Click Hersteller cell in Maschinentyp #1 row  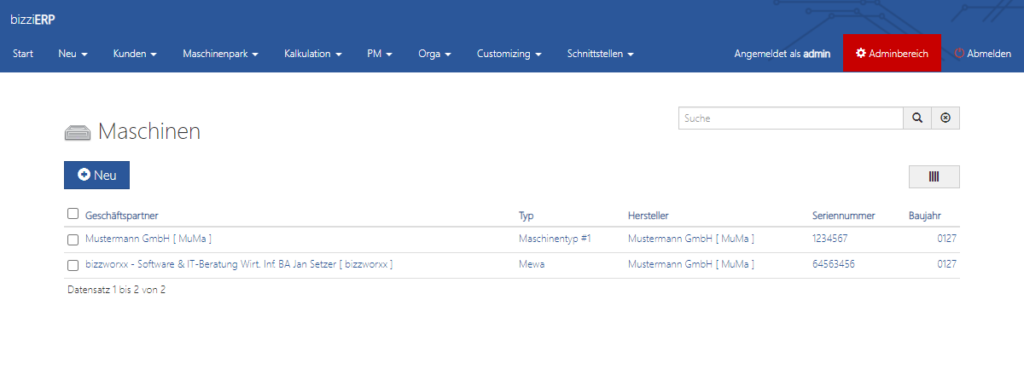(x=691, y=239)
